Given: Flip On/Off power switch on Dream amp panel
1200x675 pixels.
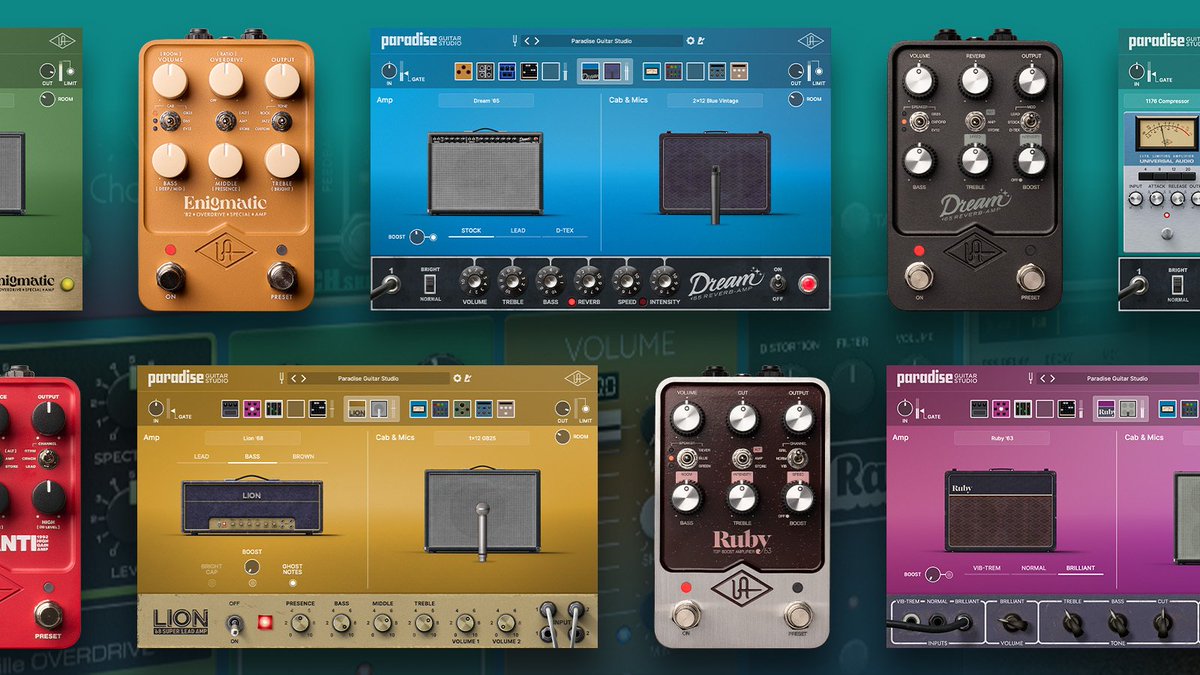Looking at the screenshot, I should (x=778, y=285).
